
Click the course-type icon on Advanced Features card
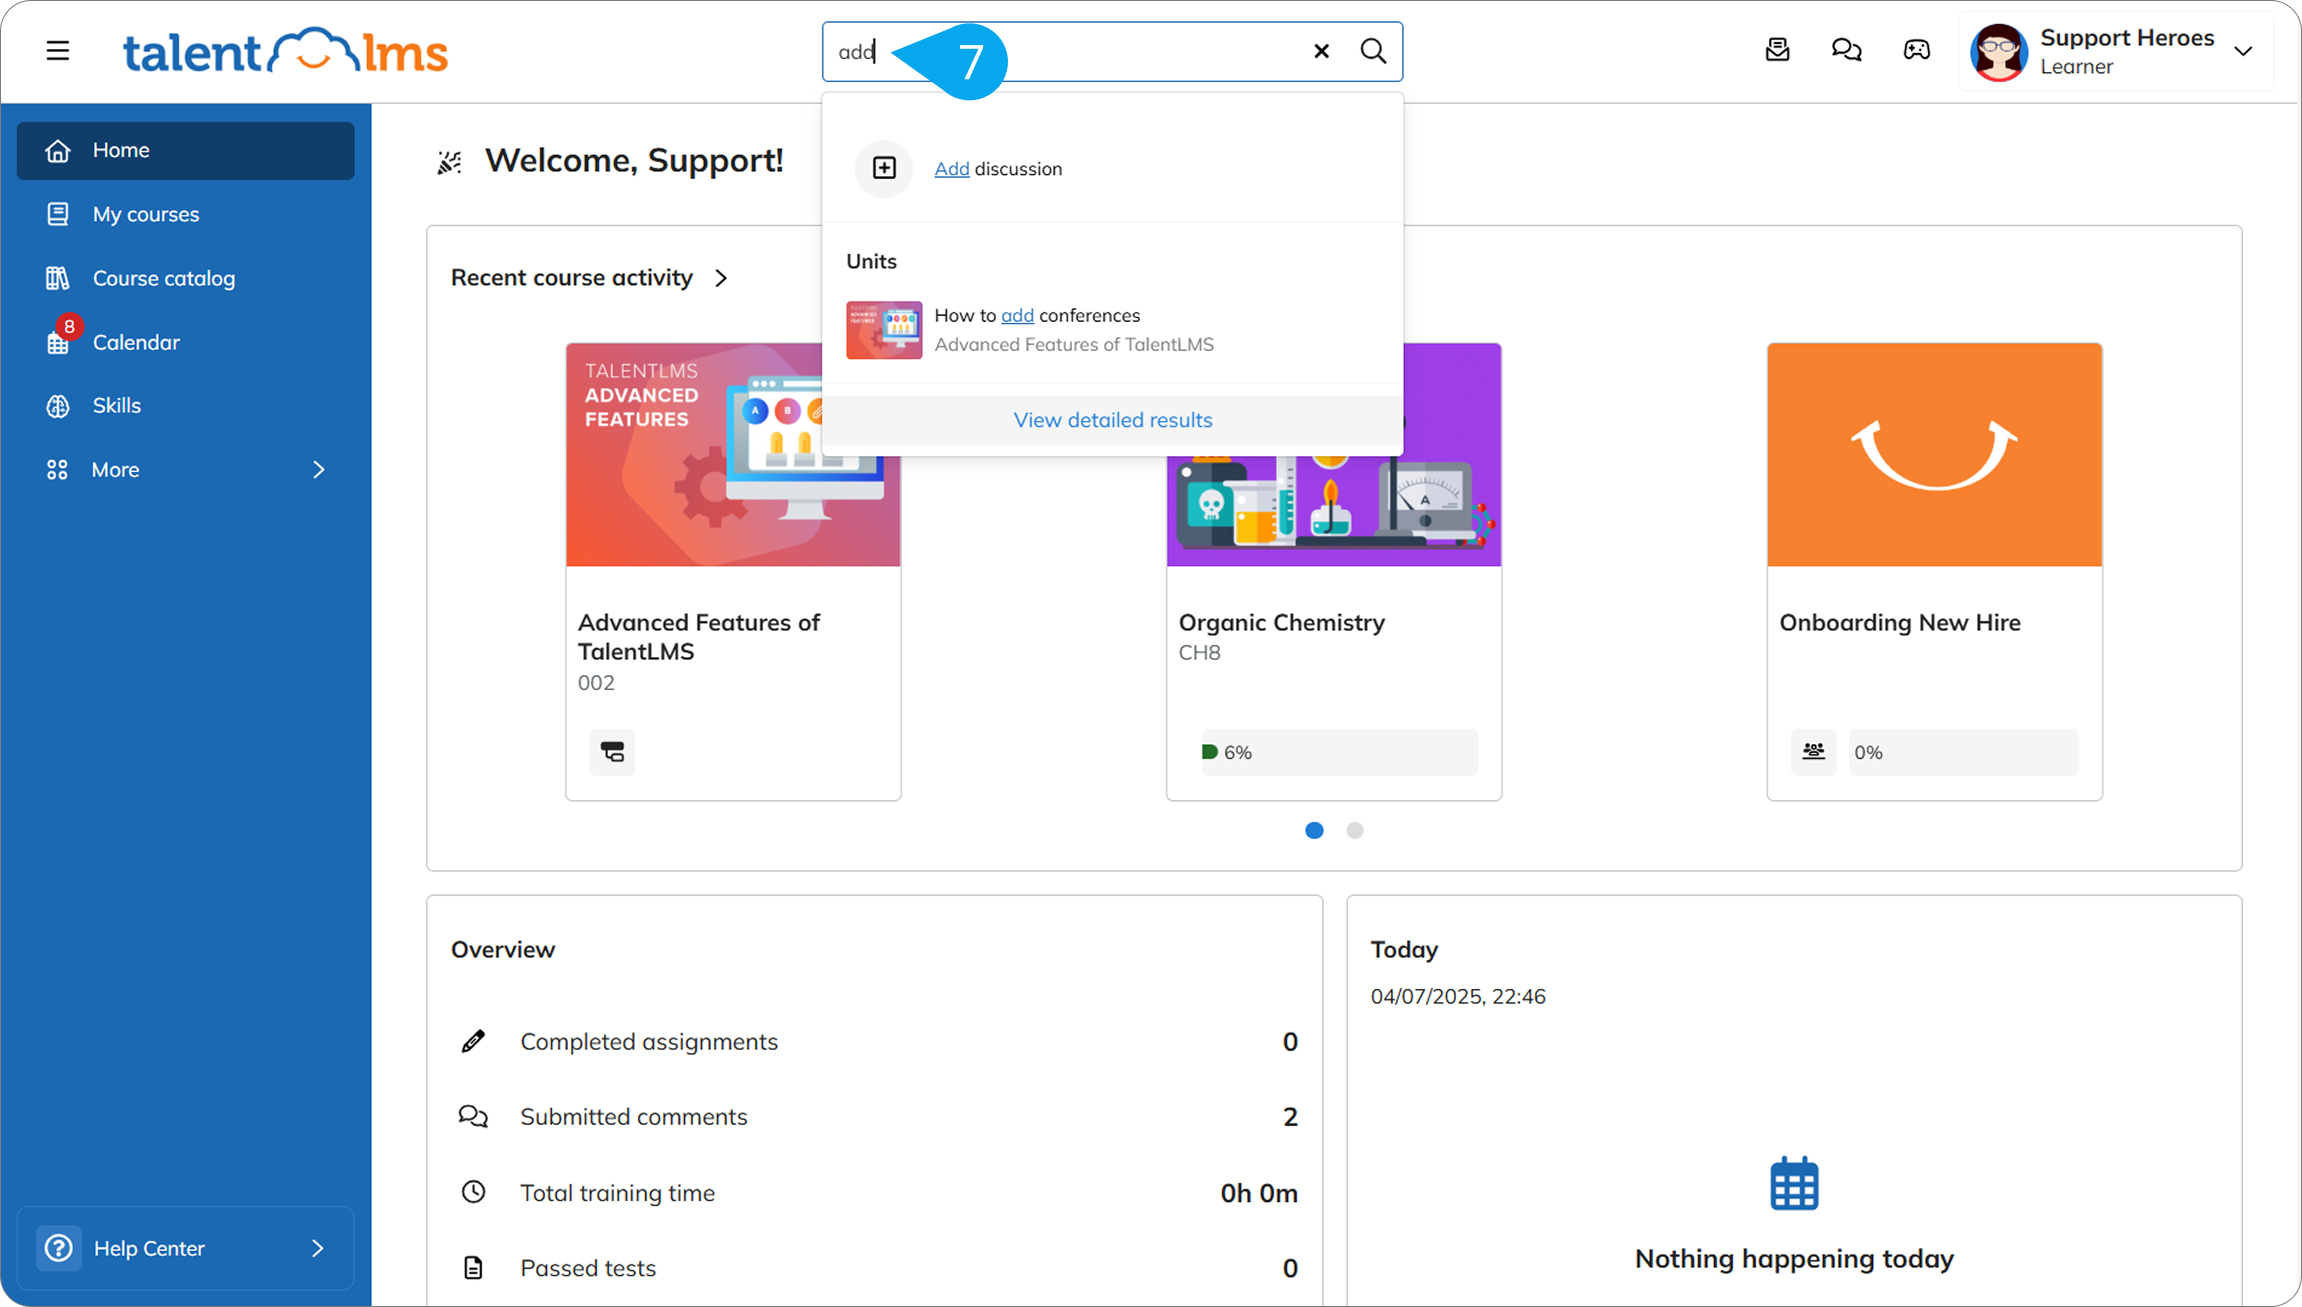tap(612, 751)
